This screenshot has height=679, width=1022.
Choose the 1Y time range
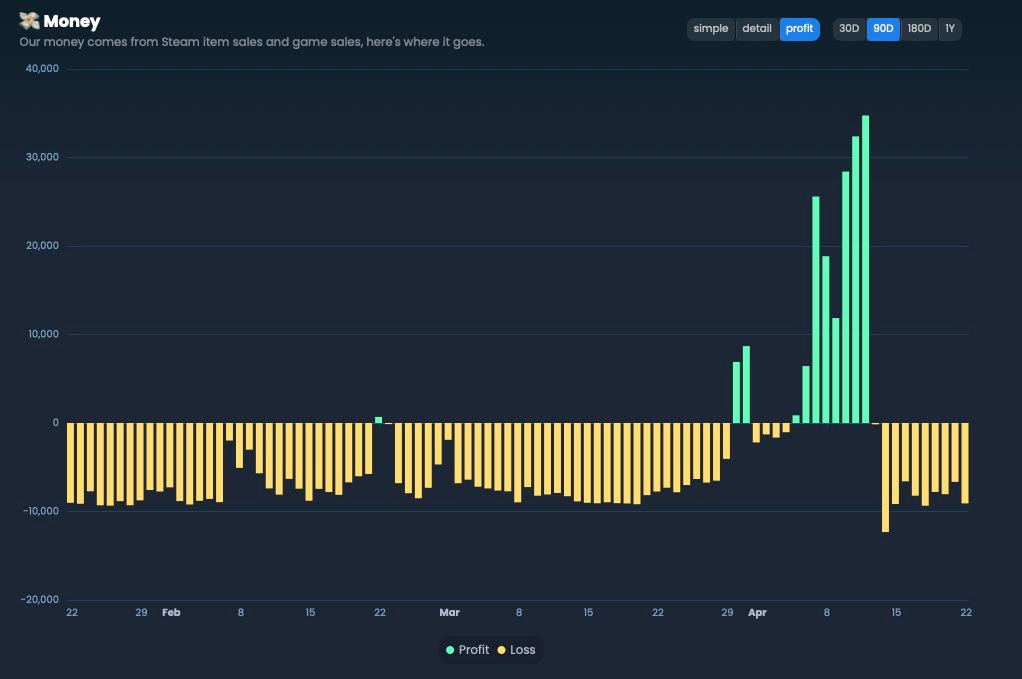coord(950,29)
